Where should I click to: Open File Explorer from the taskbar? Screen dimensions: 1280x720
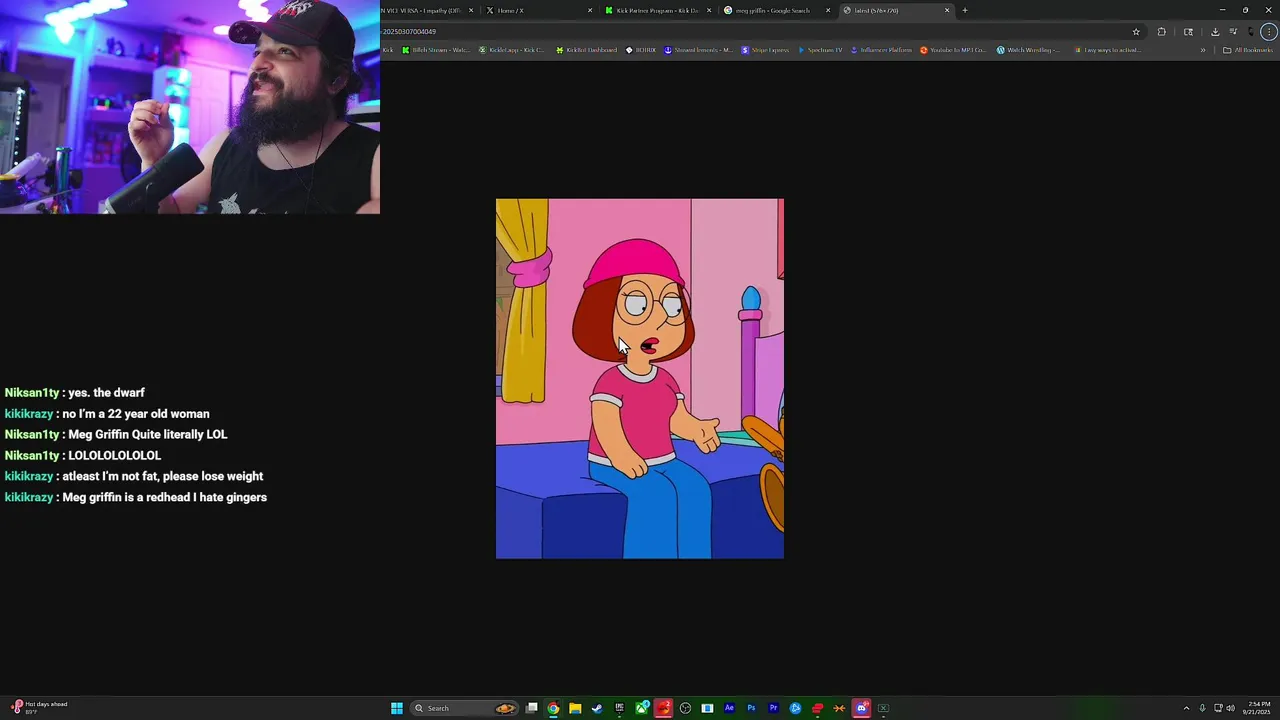[x=575, y=708]
